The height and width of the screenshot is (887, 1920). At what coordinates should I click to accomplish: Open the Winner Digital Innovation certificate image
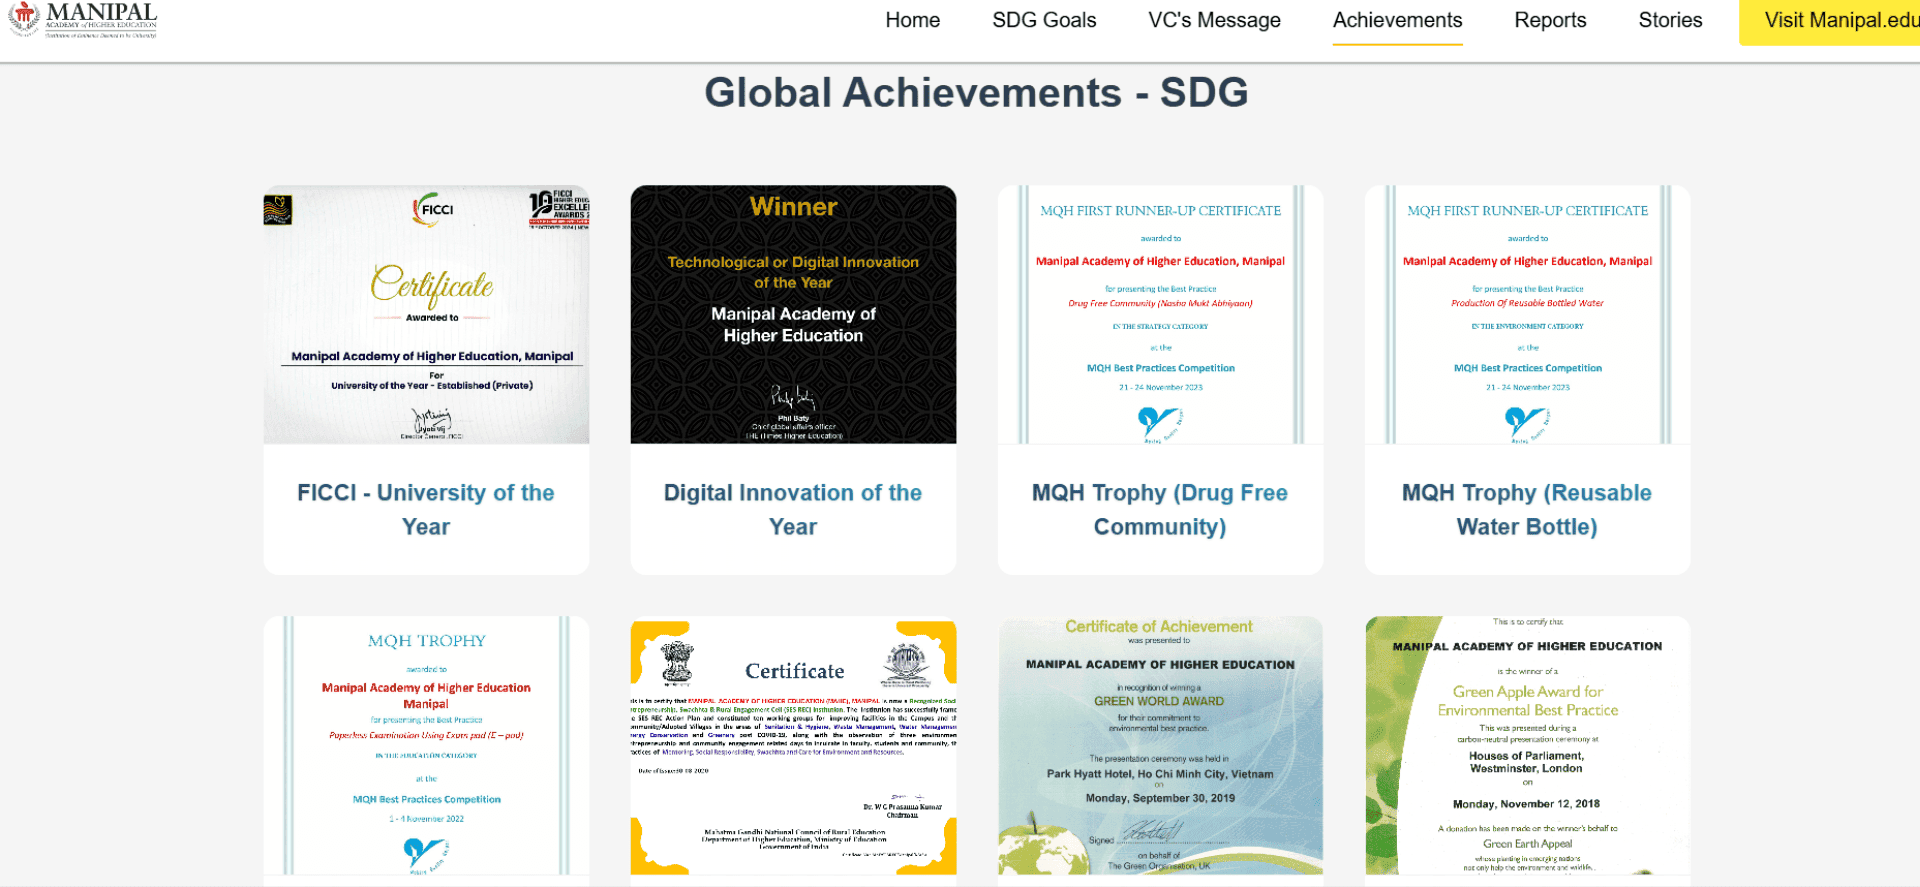tap(793, 314)
